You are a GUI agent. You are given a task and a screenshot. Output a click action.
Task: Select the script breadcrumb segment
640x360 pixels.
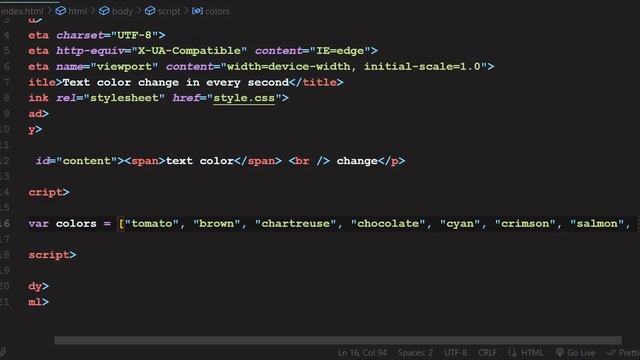[x=162, y=11]
